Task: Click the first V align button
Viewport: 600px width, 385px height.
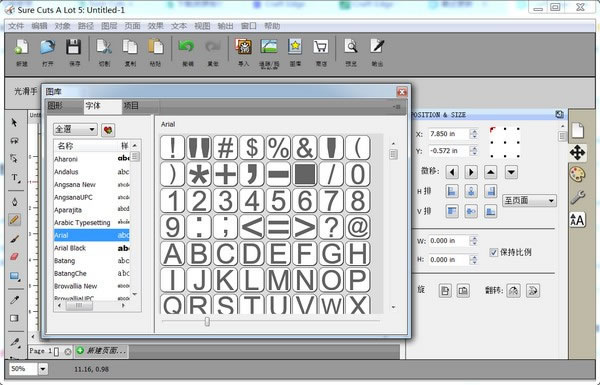Action: point(452,211)
